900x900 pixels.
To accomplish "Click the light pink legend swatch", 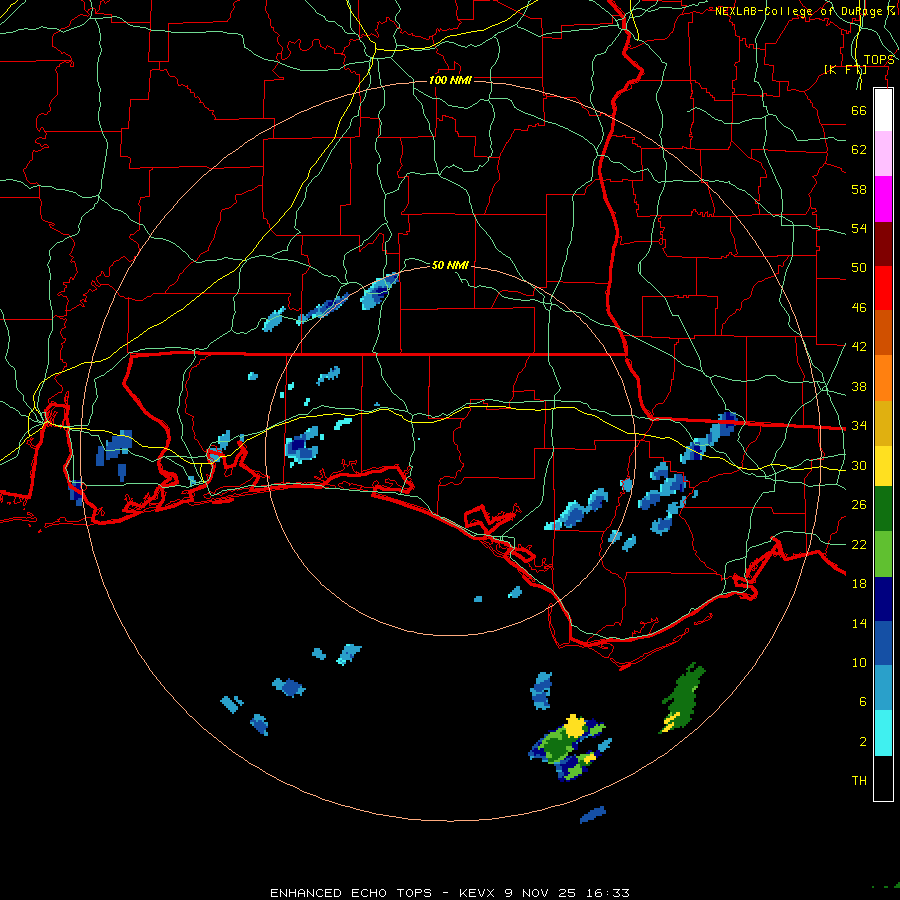I will point(883,154).
